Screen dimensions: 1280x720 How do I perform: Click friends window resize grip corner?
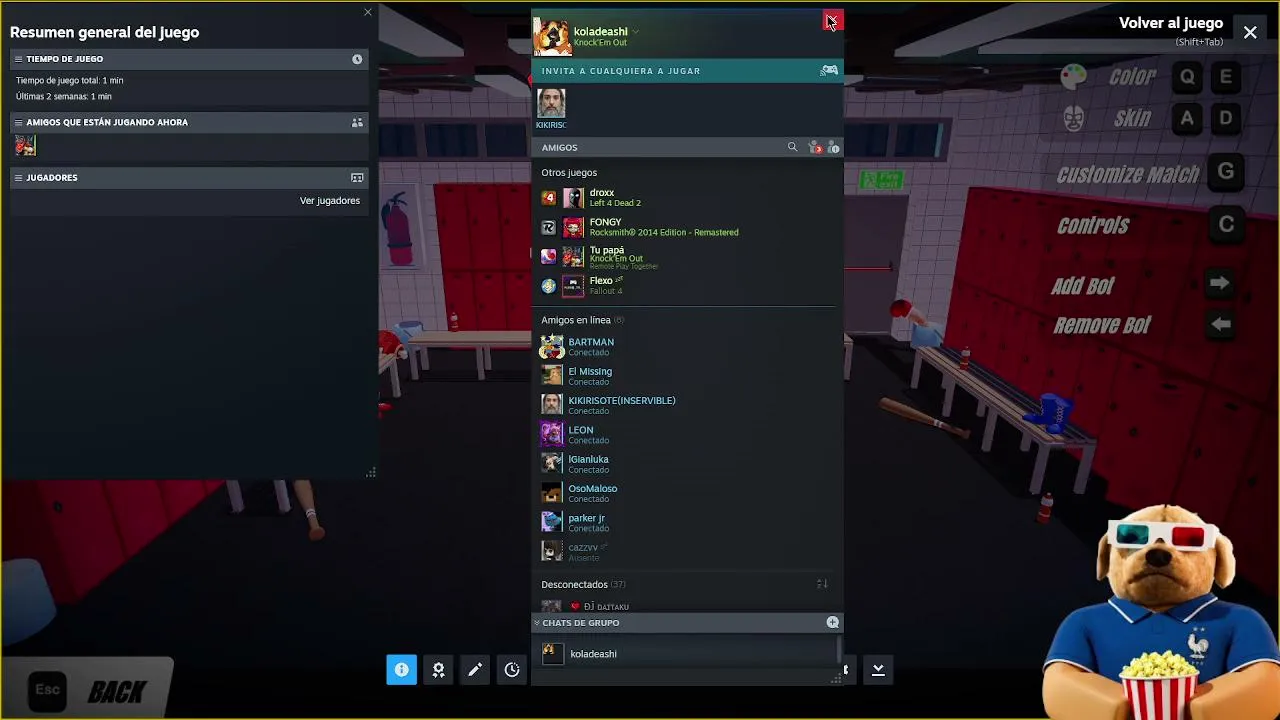836,679
